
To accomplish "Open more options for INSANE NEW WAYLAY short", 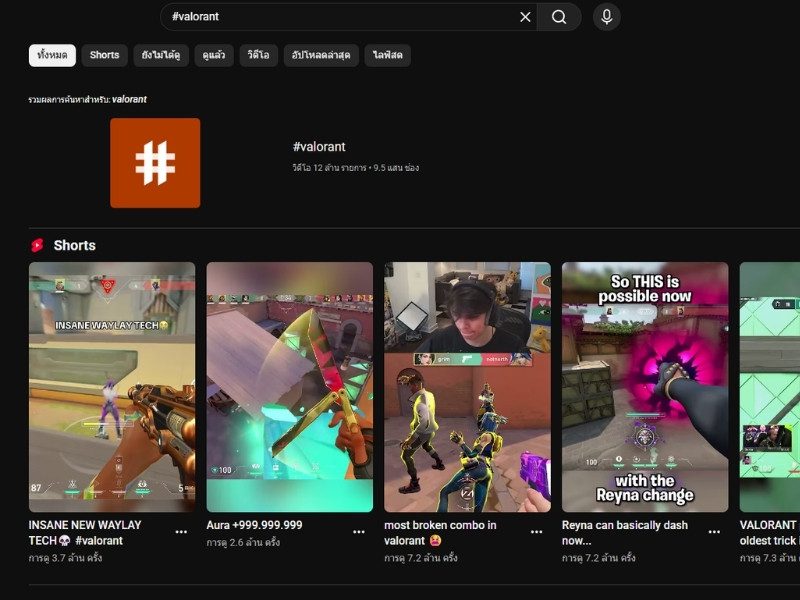I will pyautogui.click(x=181, y=532).
